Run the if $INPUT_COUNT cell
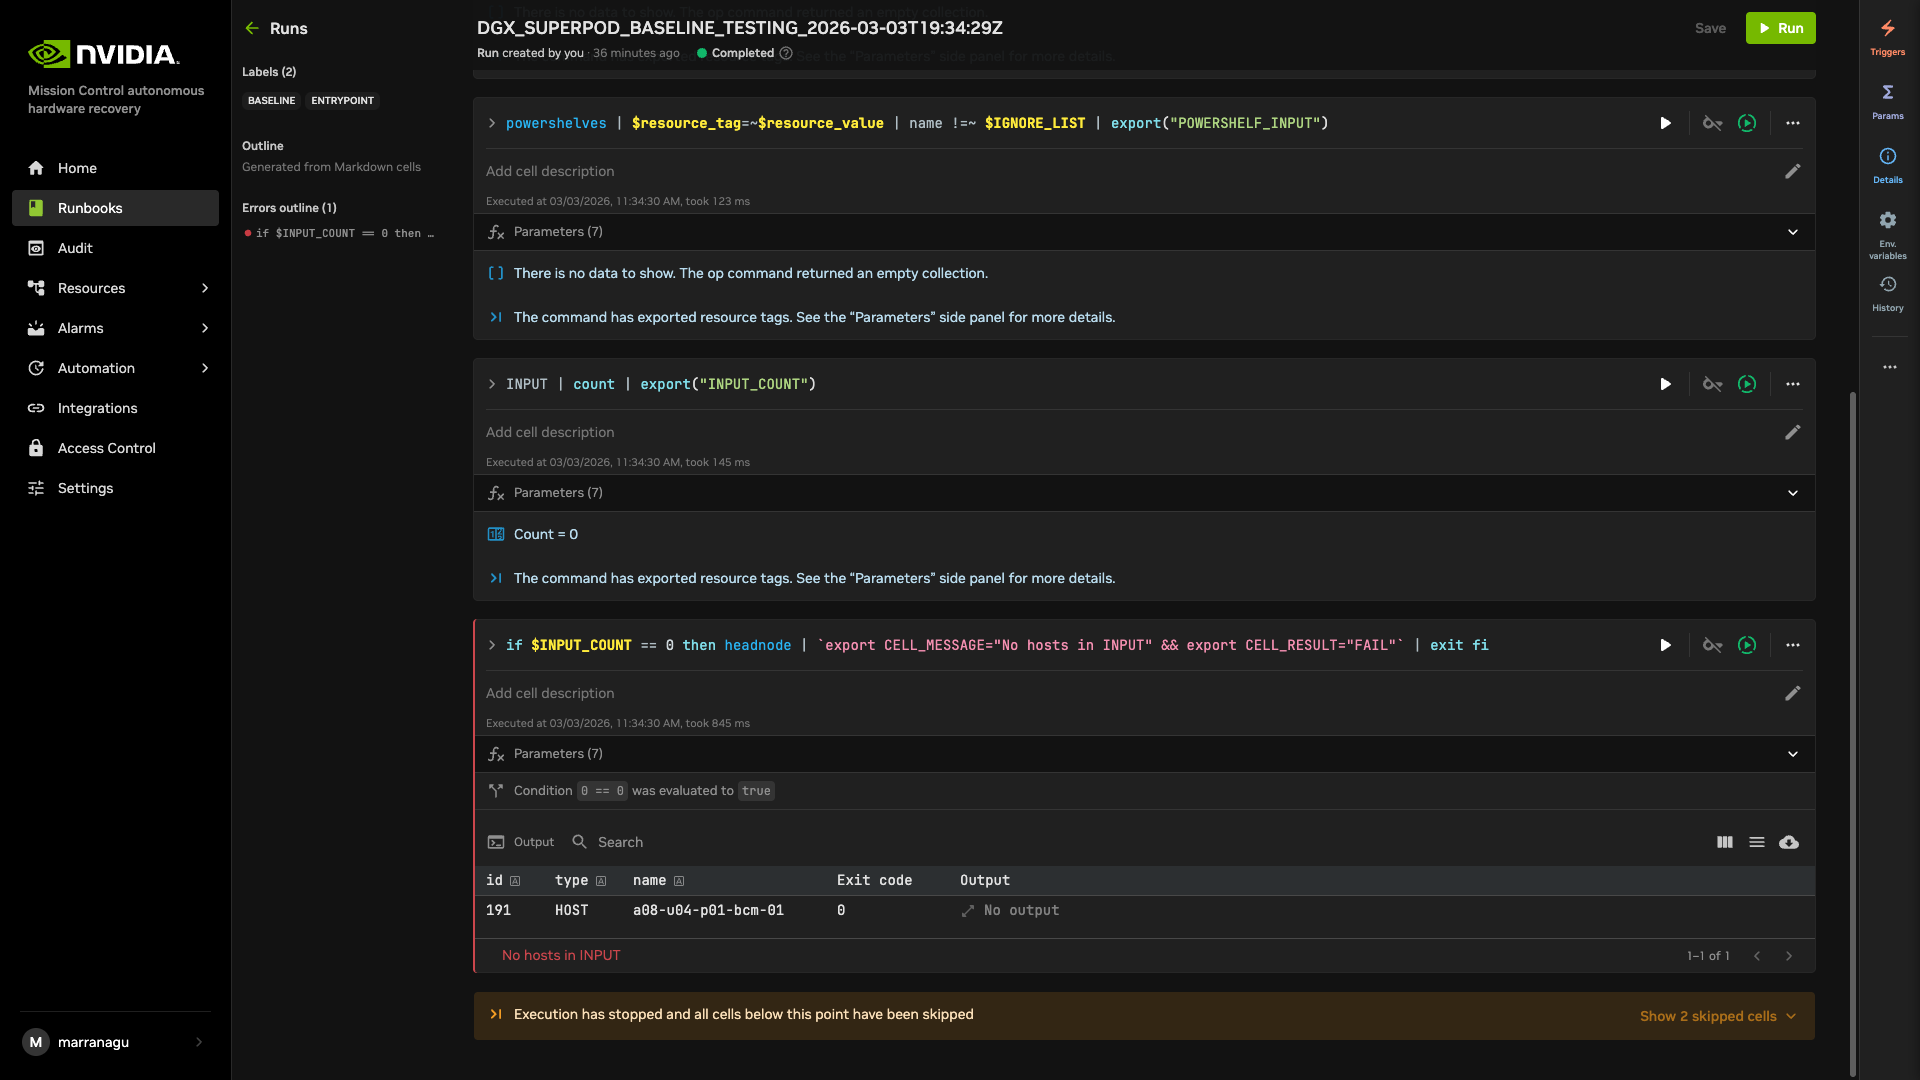Viewport: 1920px width, 1080px height. click(1665, 645)
